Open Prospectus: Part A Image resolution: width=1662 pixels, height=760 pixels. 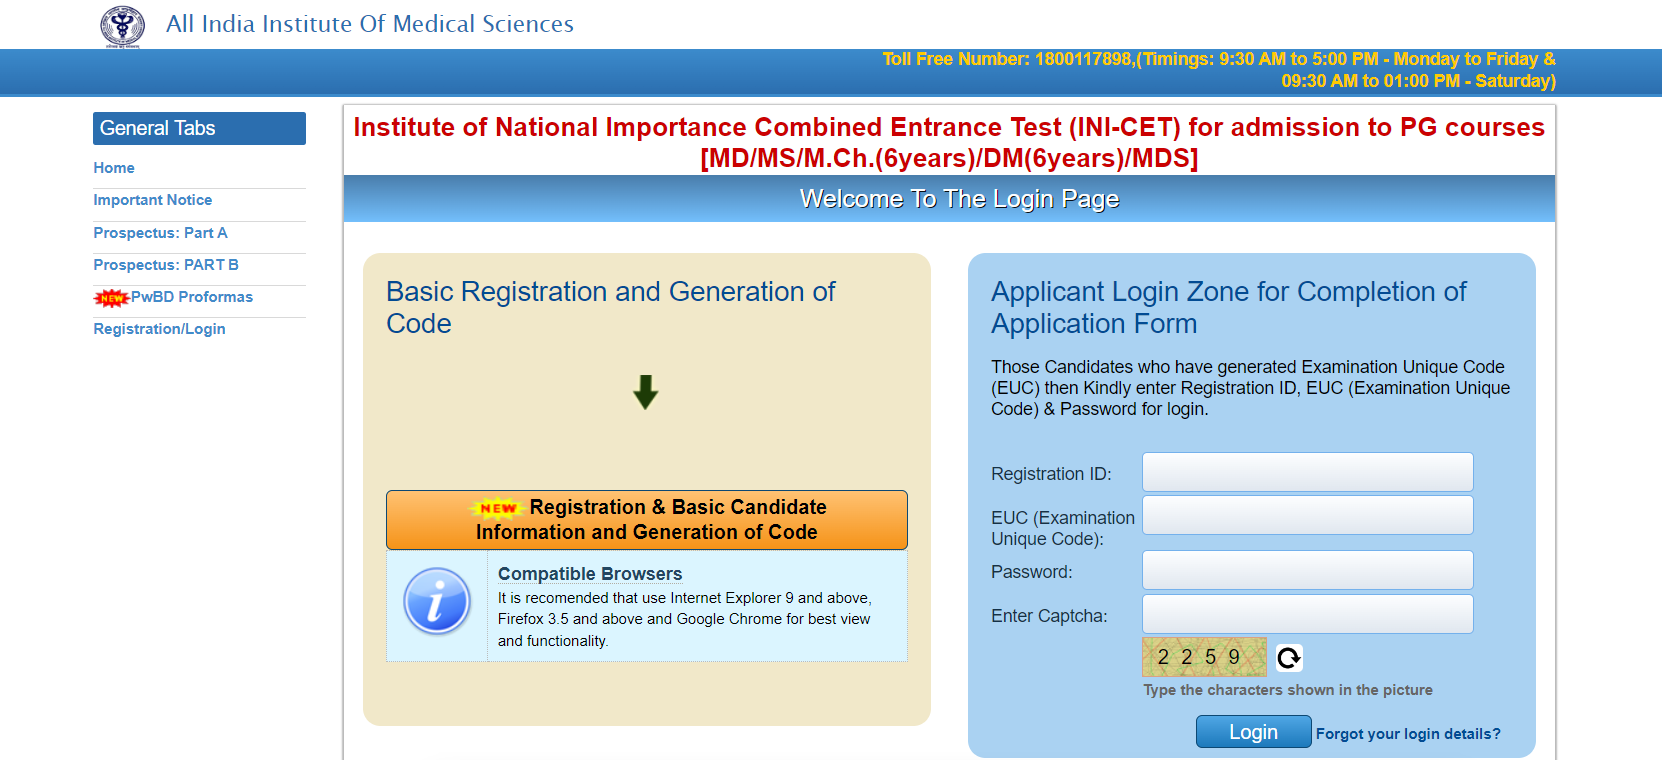(x=161, y=233)
